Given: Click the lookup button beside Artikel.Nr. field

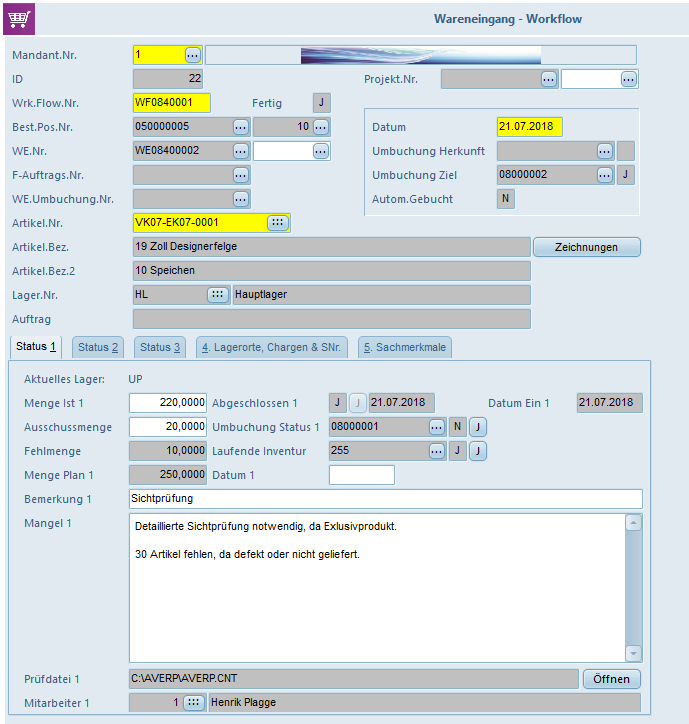Looking at the screenshot, I should coord(277,222).
